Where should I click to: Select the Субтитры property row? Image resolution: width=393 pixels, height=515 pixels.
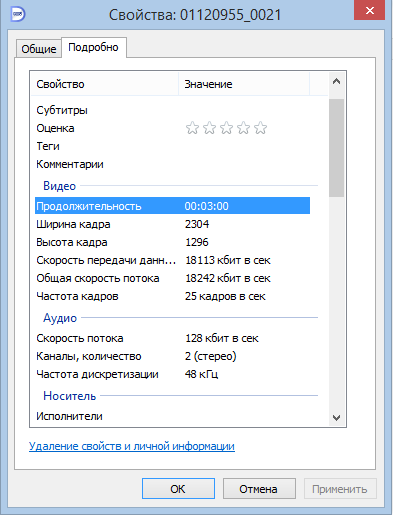click(x=172, y=110)
